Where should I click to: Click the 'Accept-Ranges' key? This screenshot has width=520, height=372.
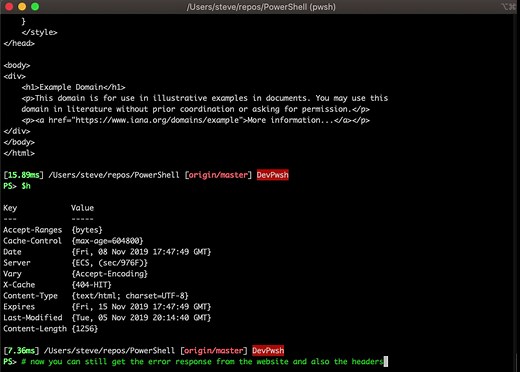click(33, 230)
